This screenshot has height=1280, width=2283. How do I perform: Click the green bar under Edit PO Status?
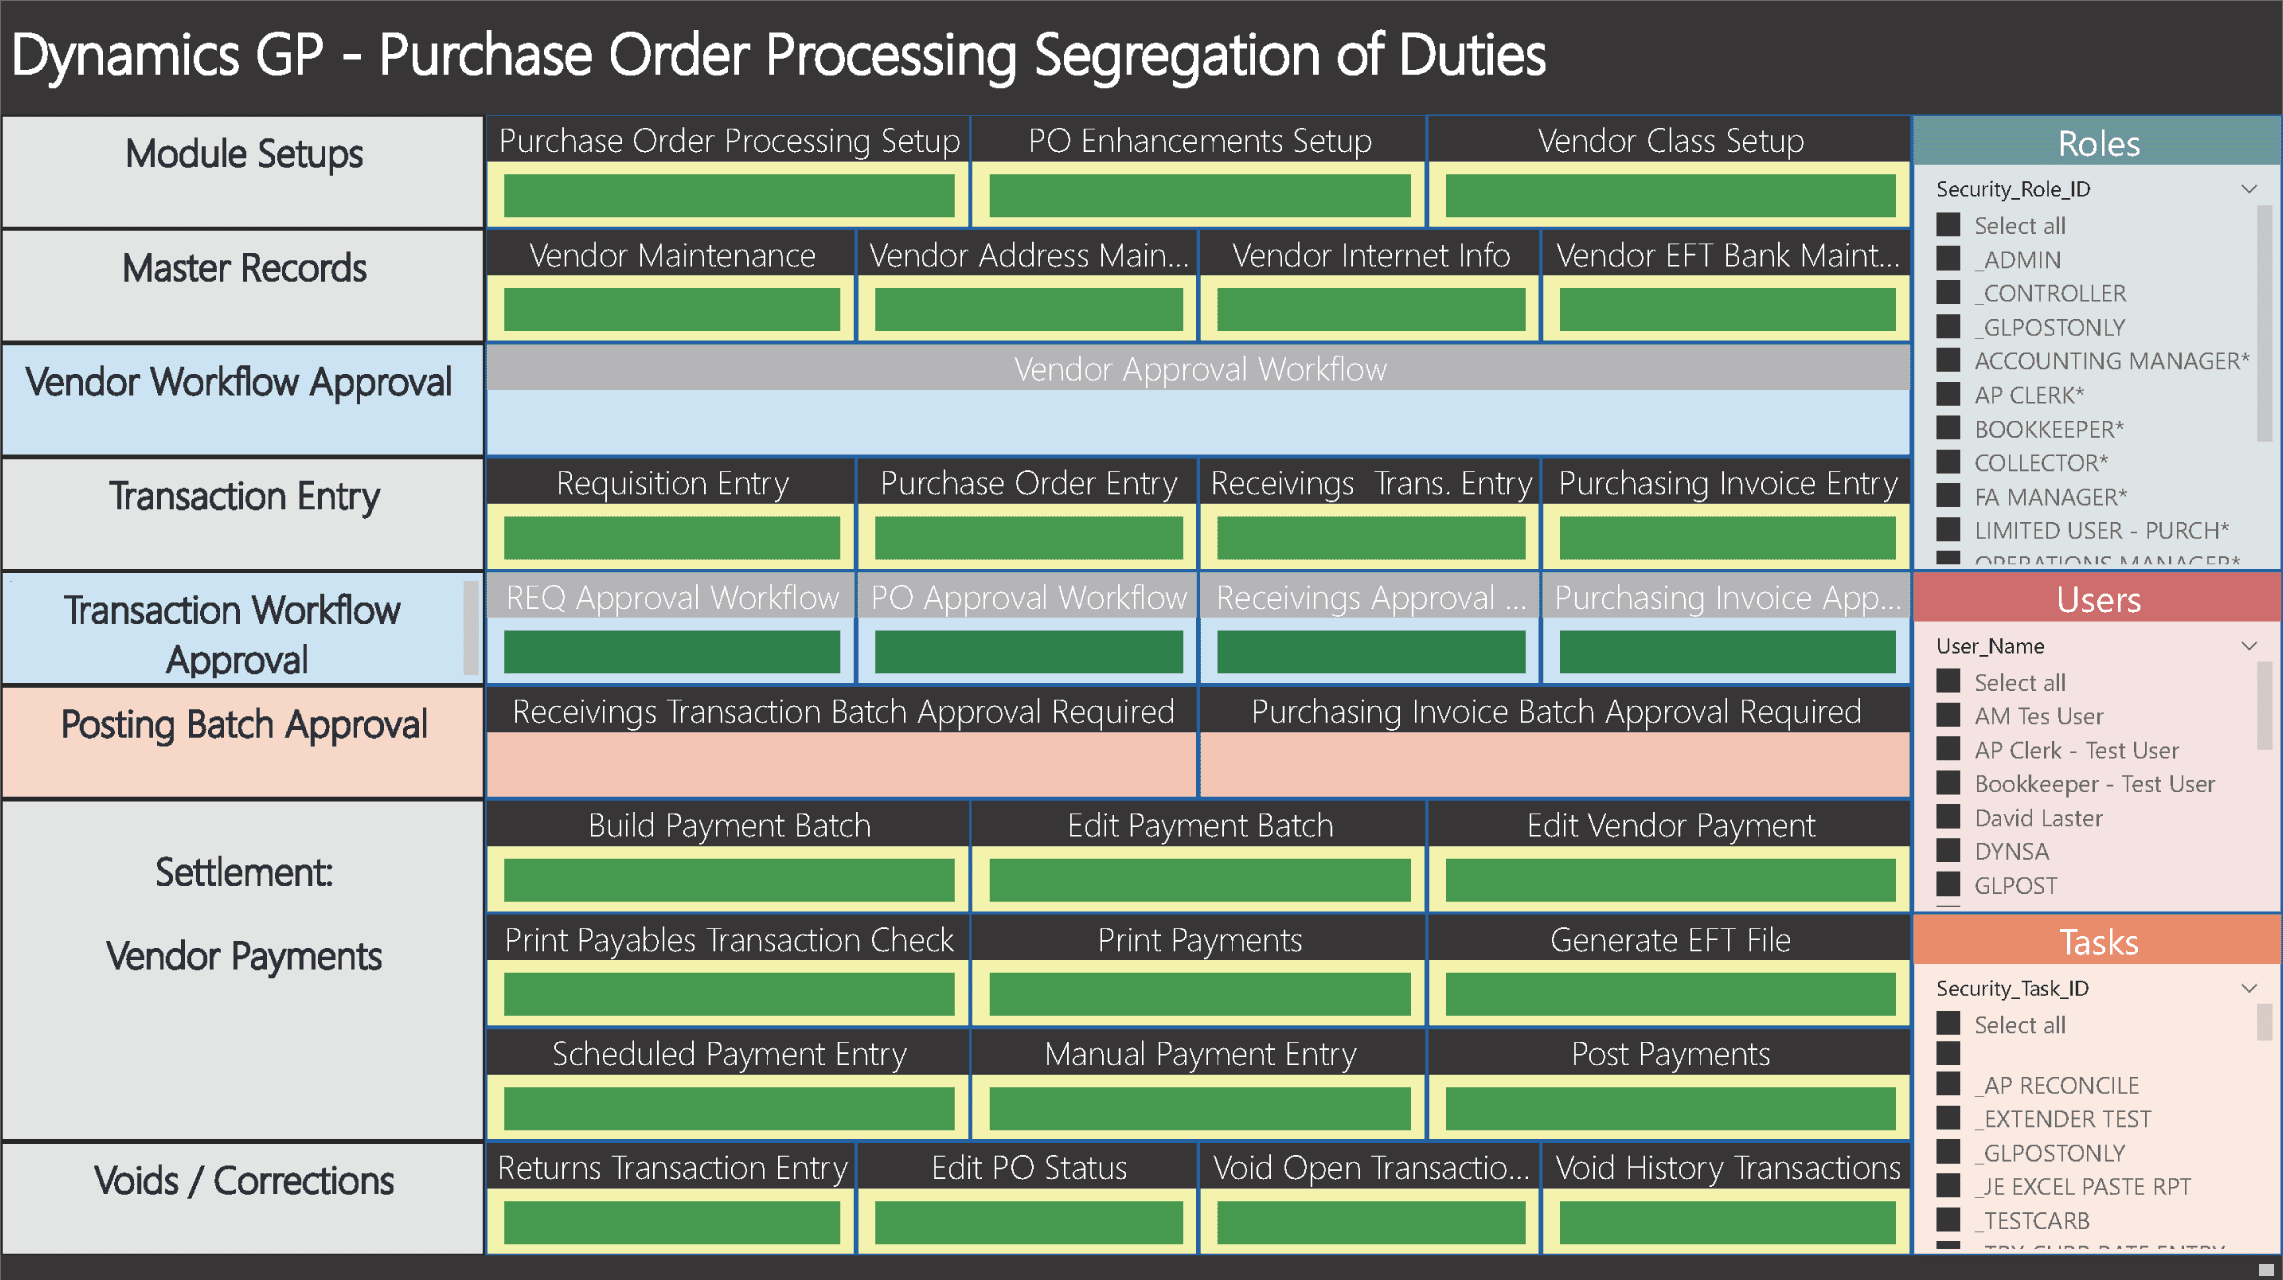pyautogui.click(x=1028, y=1222)
